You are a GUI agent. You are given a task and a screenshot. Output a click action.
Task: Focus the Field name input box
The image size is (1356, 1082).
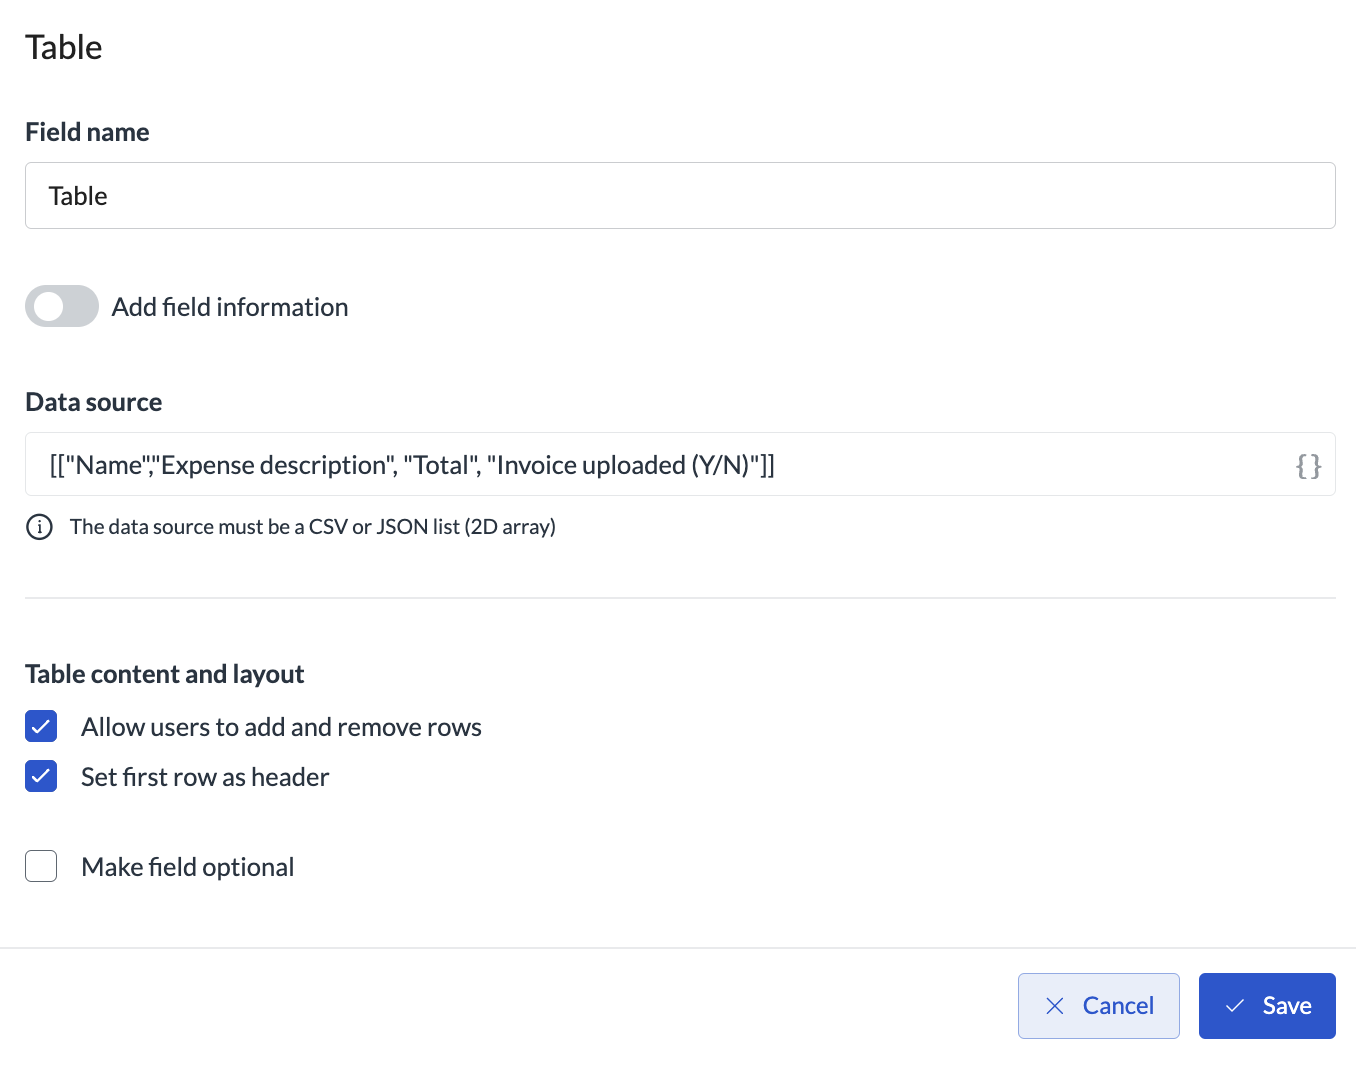click(x=680, y=196)
